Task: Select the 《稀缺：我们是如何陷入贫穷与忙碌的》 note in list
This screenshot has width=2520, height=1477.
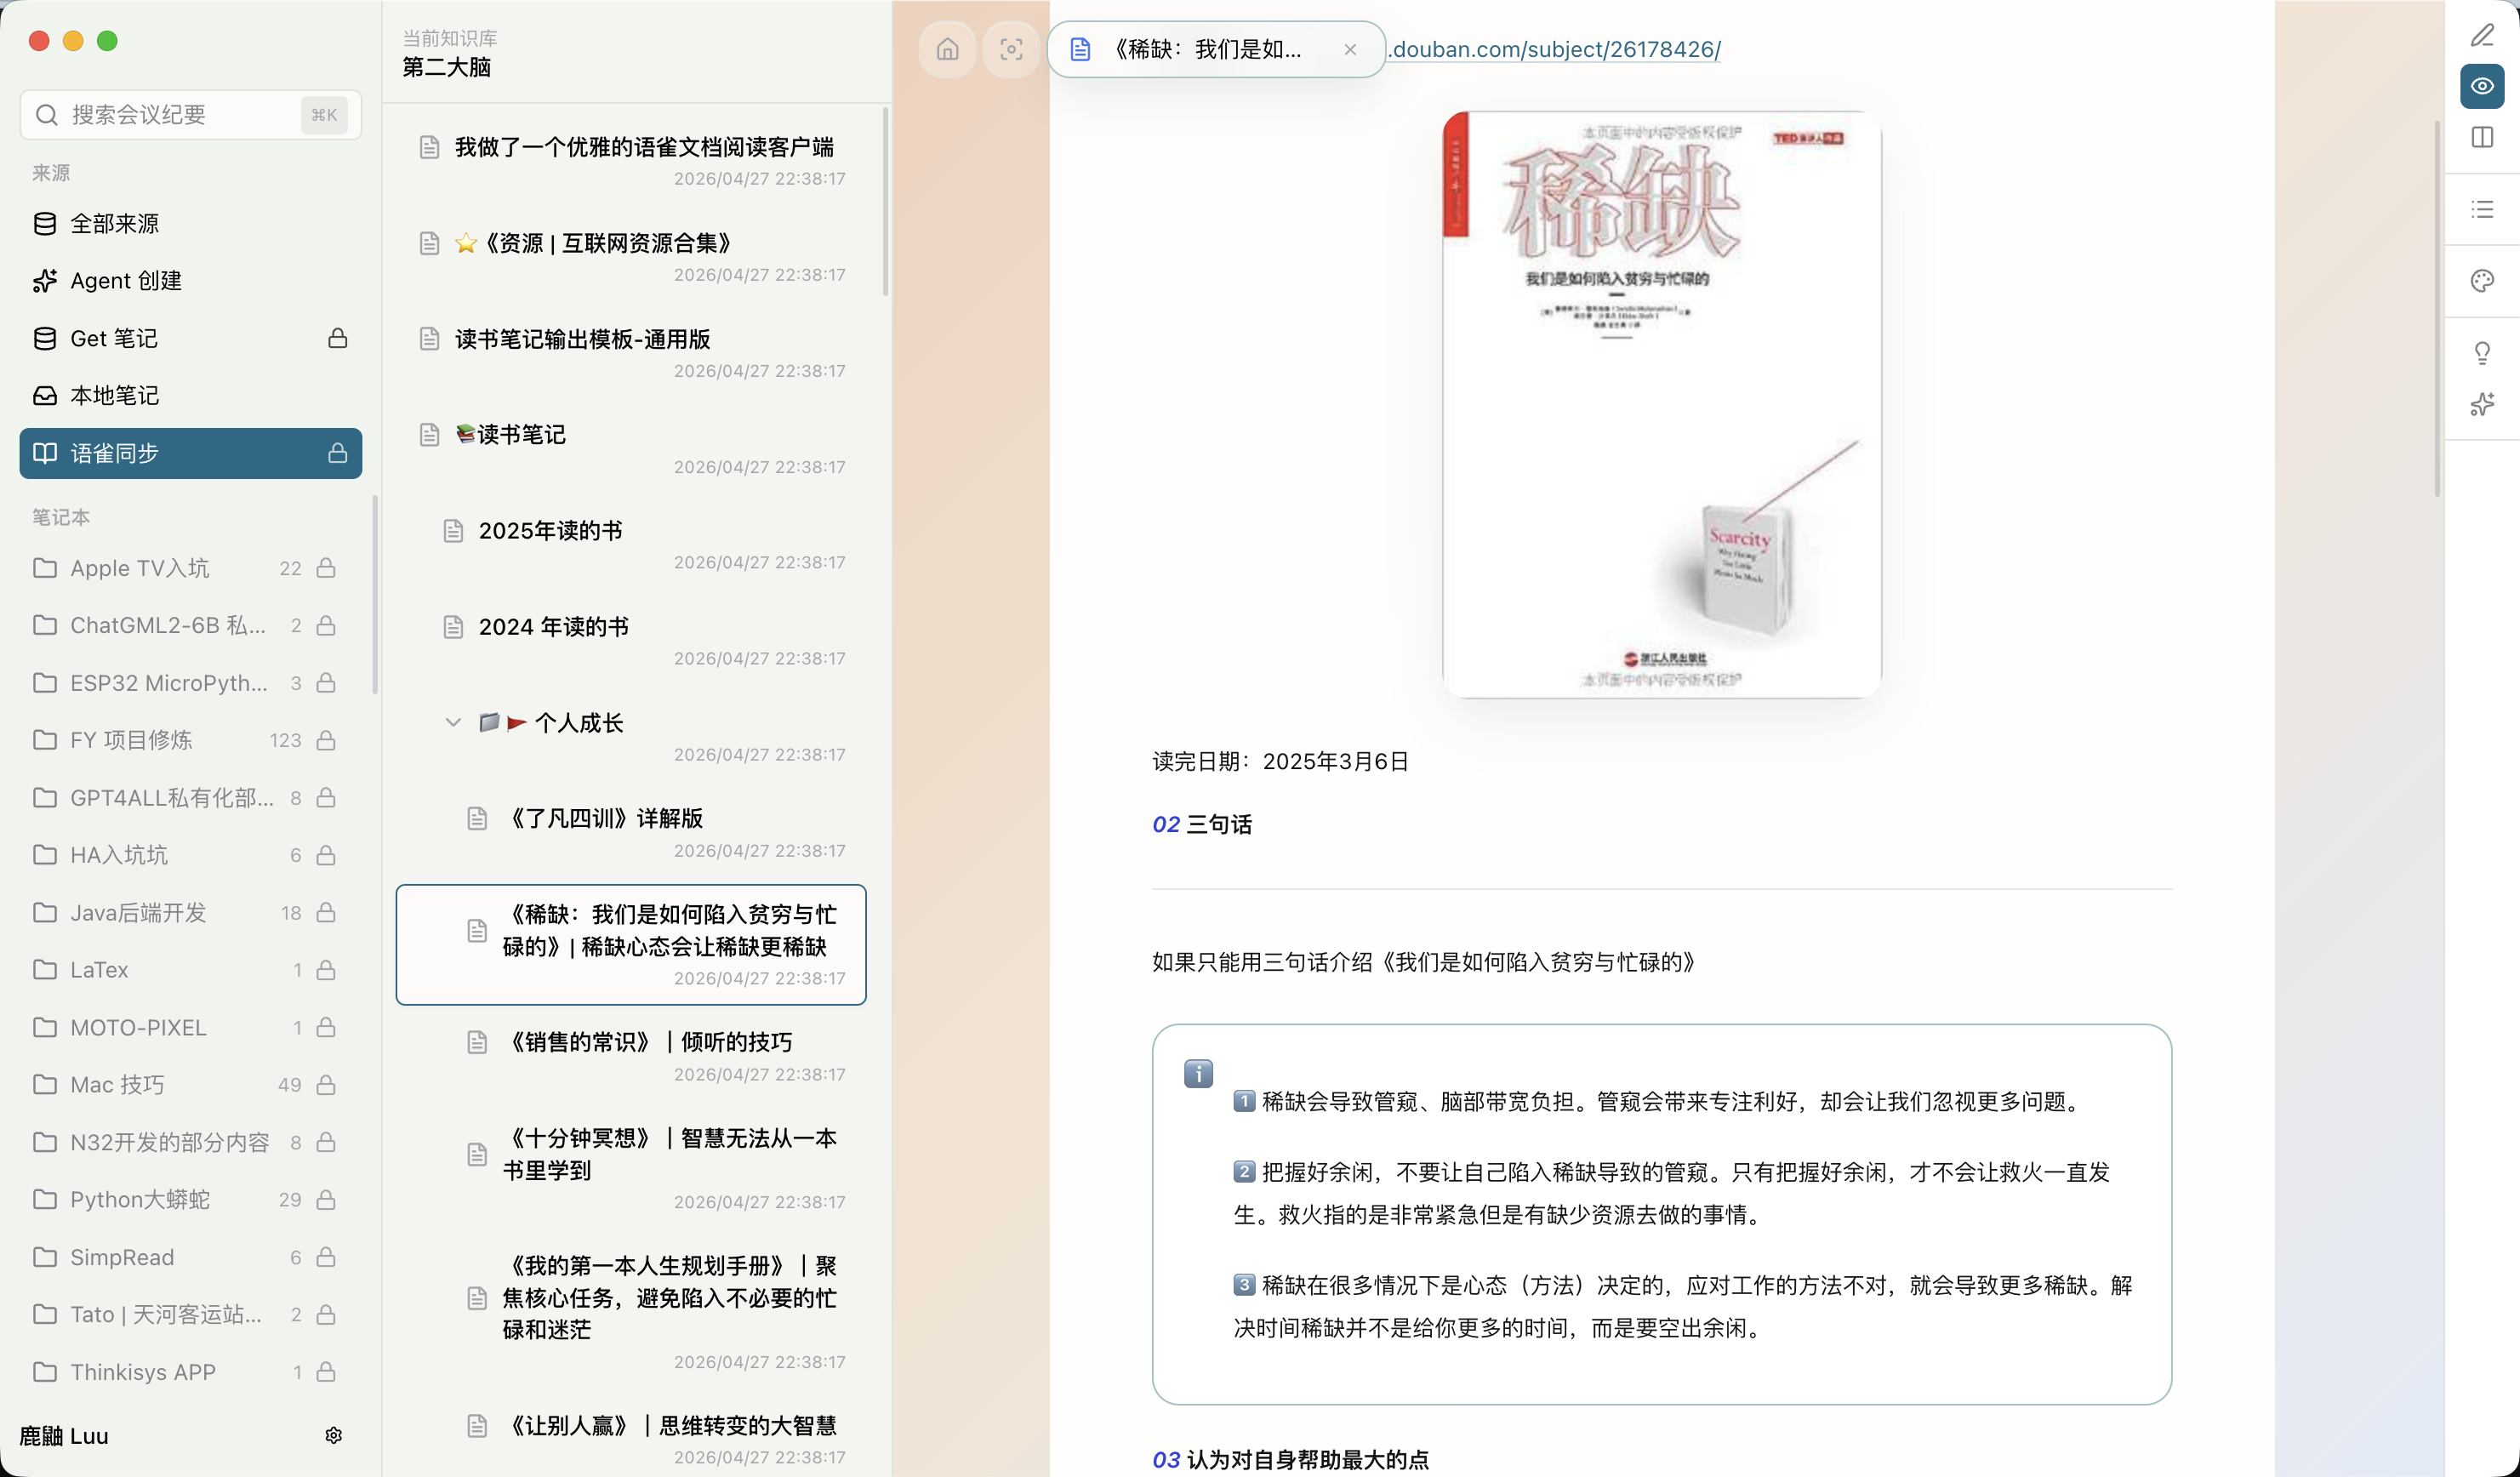Action: pyautogui.click(x=631, y=944)
